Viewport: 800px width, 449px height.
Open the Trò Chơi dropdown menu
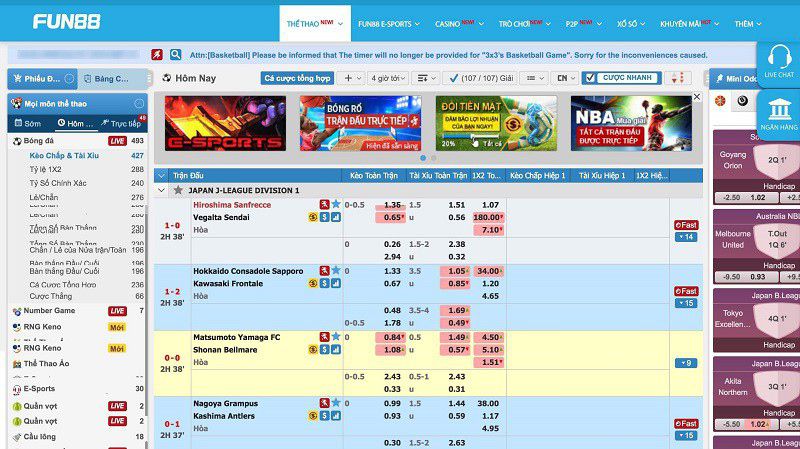click(524, 23)
